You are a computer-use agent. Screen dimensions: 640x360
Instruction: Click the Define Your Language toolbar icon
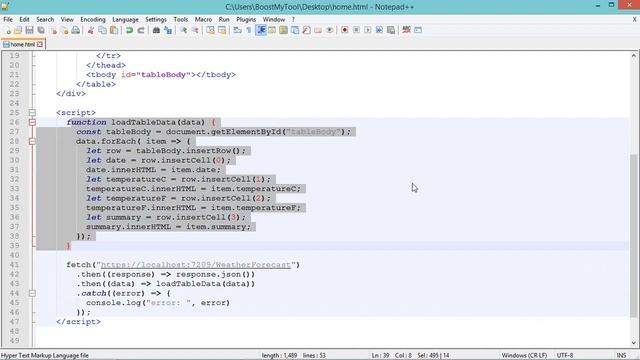(x=272, y=30)
